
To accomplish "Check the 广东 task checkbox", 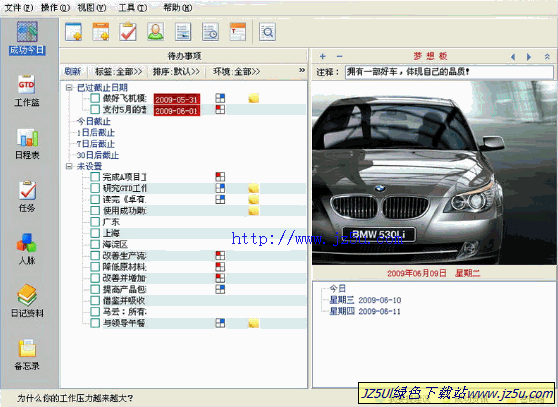I will coord(95,222).
